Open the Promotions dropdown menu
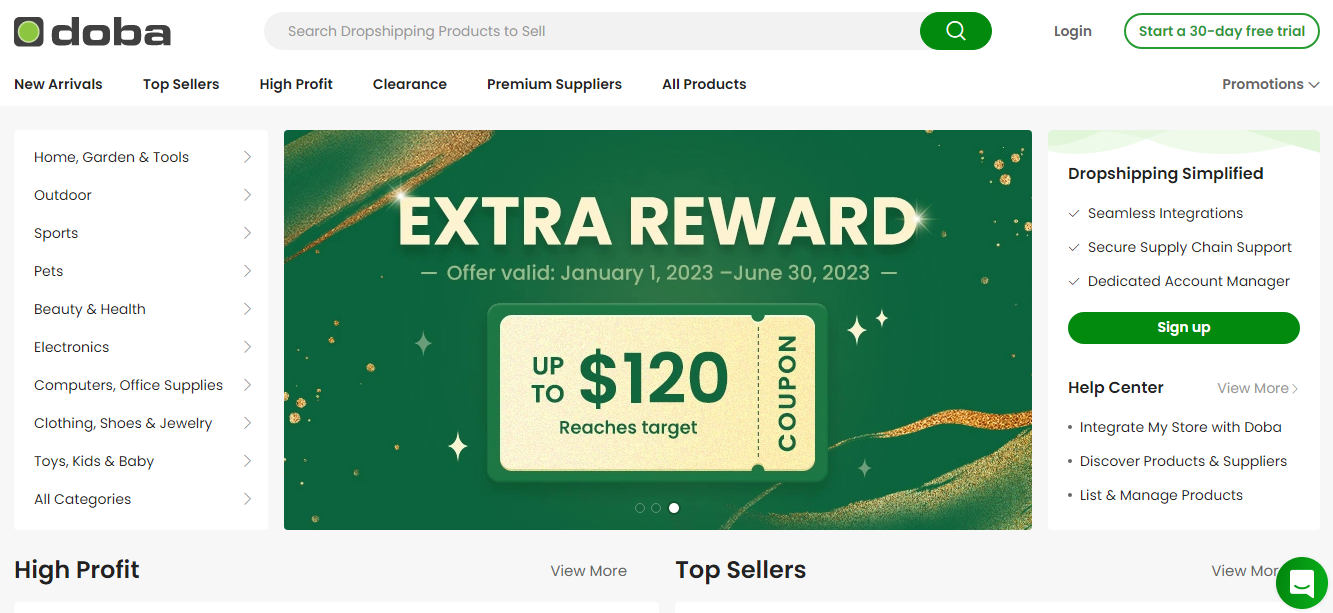The image size is (1333, 613). [1270, 84]
